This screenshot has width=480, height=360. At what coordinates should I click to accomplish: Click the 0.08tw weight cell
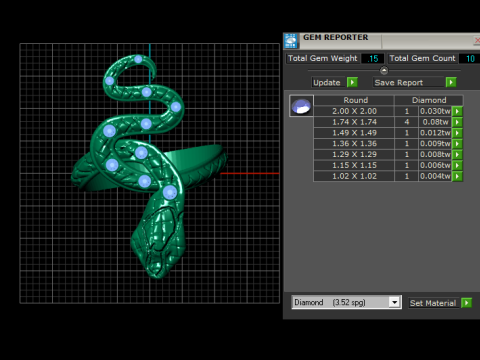coord(435,122)
